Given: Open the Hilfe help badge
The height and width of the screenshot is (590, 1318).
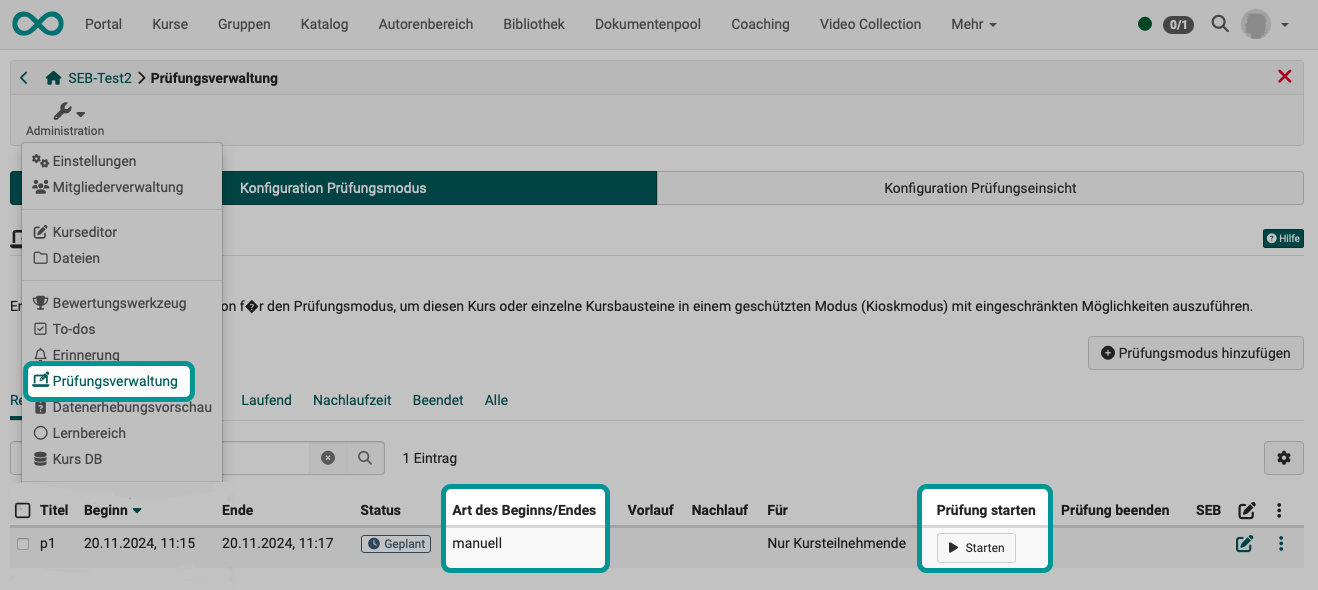Looking at the screenshot, I should point(1282,238).
